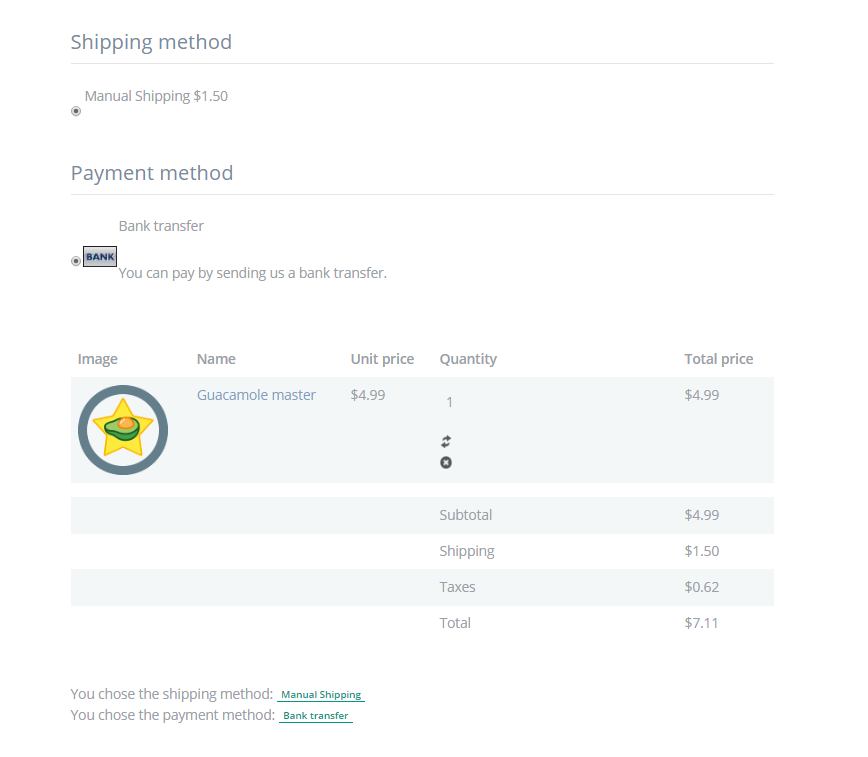This screenshot has width=868, height=757.
Task: Click the Bank transfer payment option title
Action: (161, 226)
